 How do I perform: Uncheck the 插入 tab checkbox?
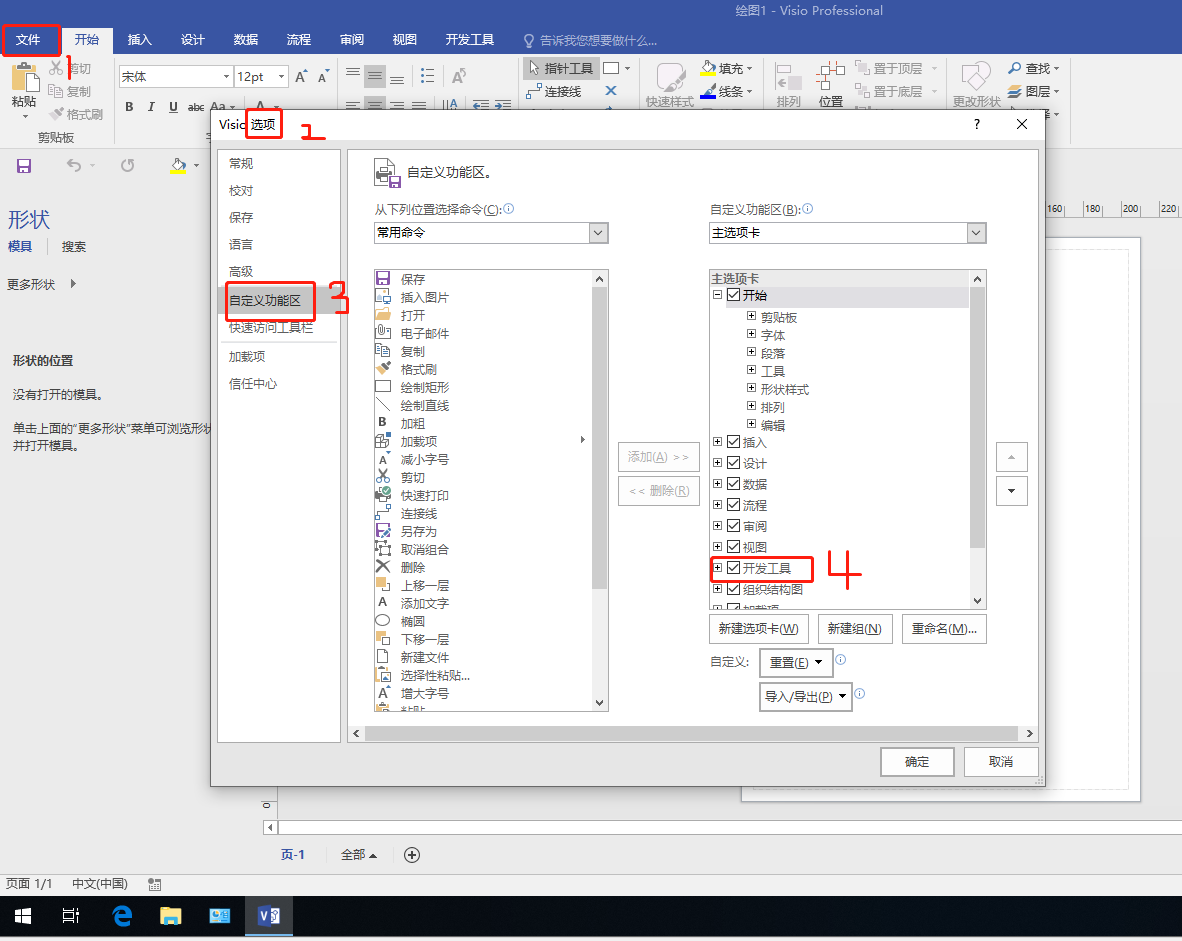coord(734,442)
